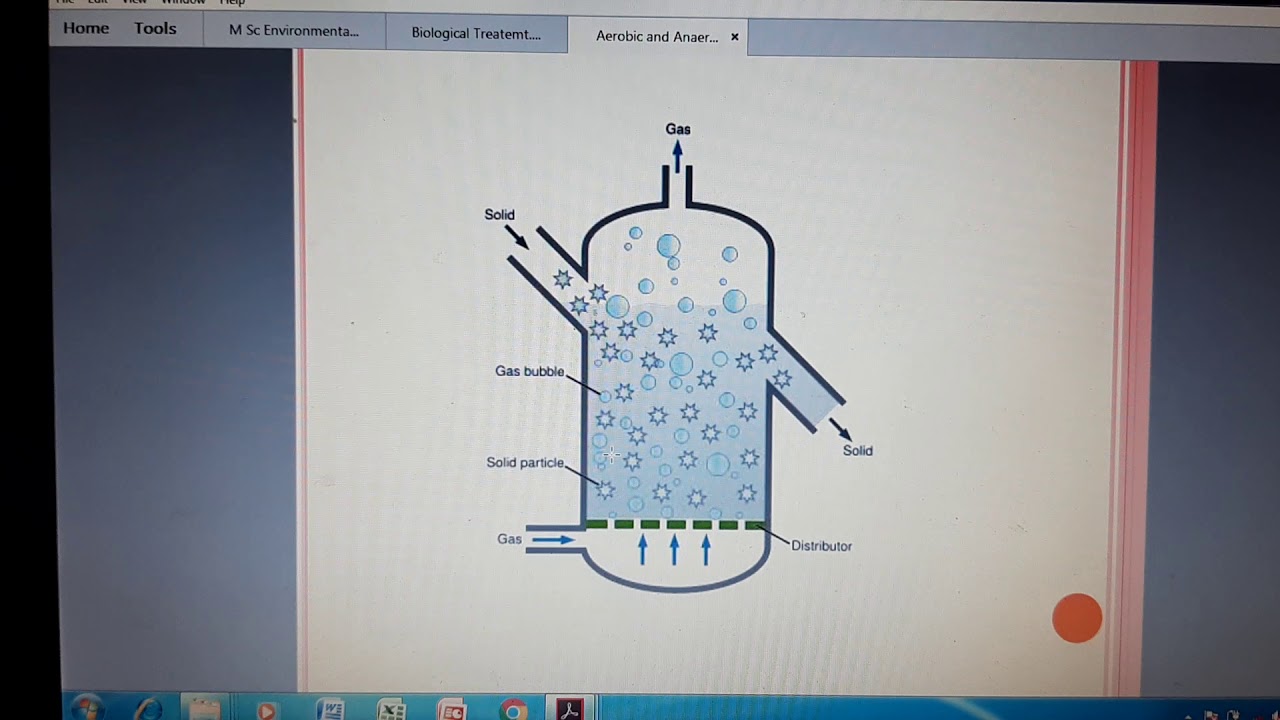Image resolution: width=1280 pixels, height=720 pixels.
Task: Select the Adobe Acrobat taskbar icon
Action: (570, 711)
